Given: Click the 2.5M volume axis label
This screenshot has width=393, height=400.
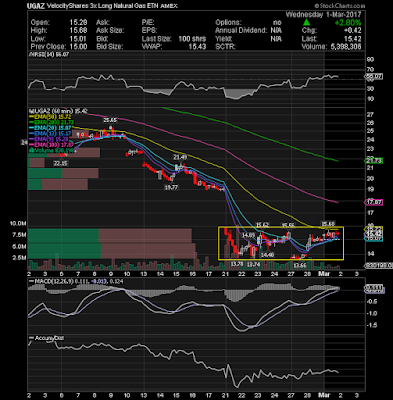Looking at the screenshot, I should pyautogui.click(x=20, y=258).
